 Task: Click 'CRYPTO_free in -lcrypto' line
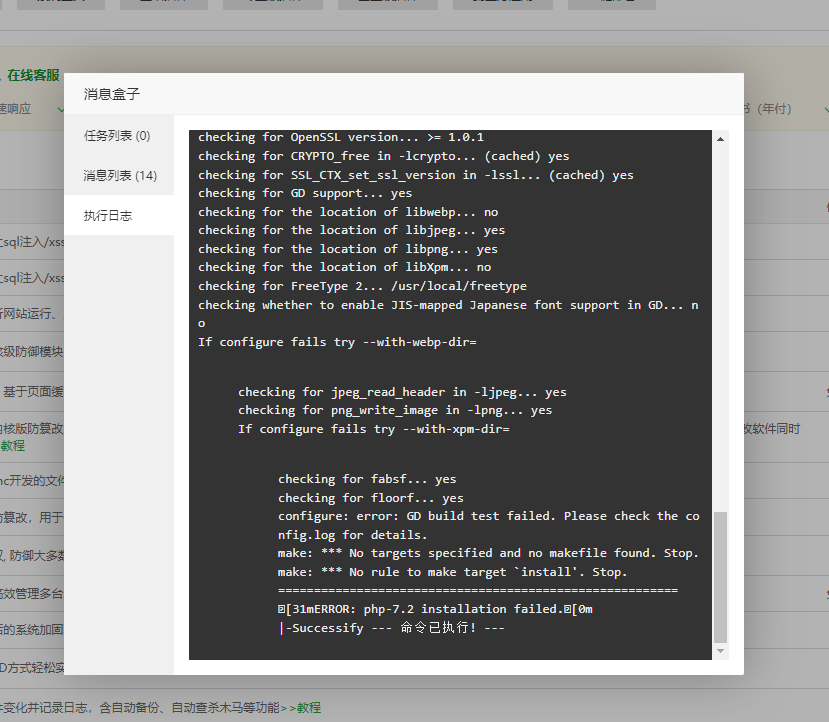coord(384,156)
